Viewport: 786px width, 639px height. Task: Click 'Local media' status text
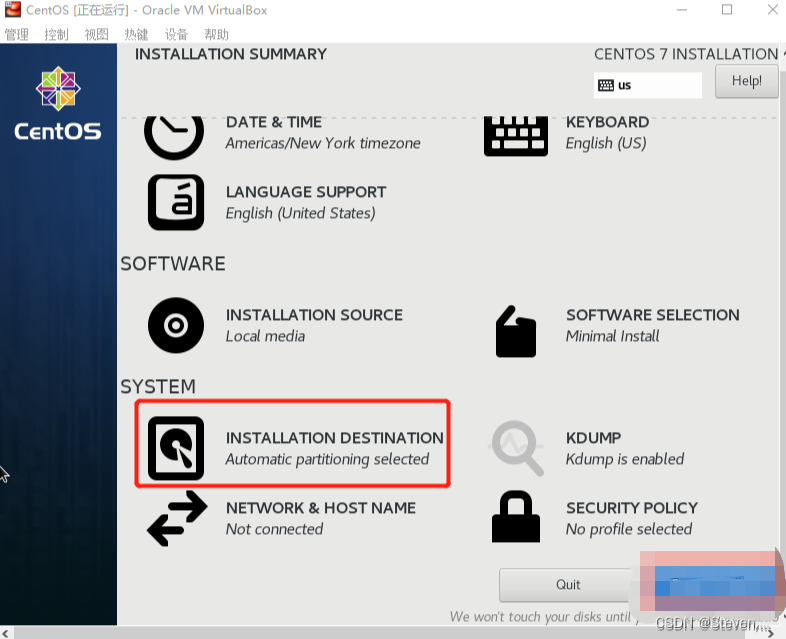click(x=265, y=336)
